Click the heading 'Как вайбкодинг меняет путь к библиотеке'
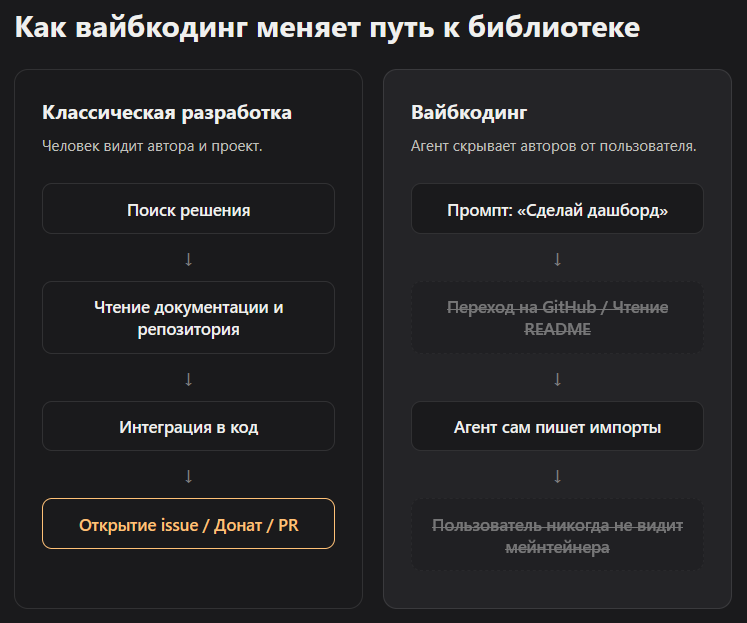747x623 pixels. pyautogui.click(x=327, y=28)
